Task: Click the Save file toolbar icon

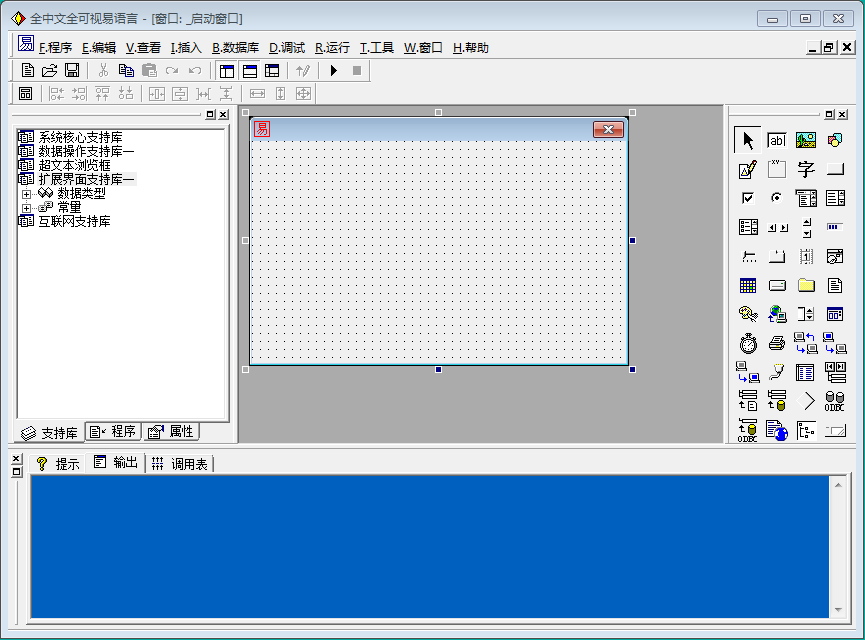Action: pyautogui.click(x=72, y=70)
